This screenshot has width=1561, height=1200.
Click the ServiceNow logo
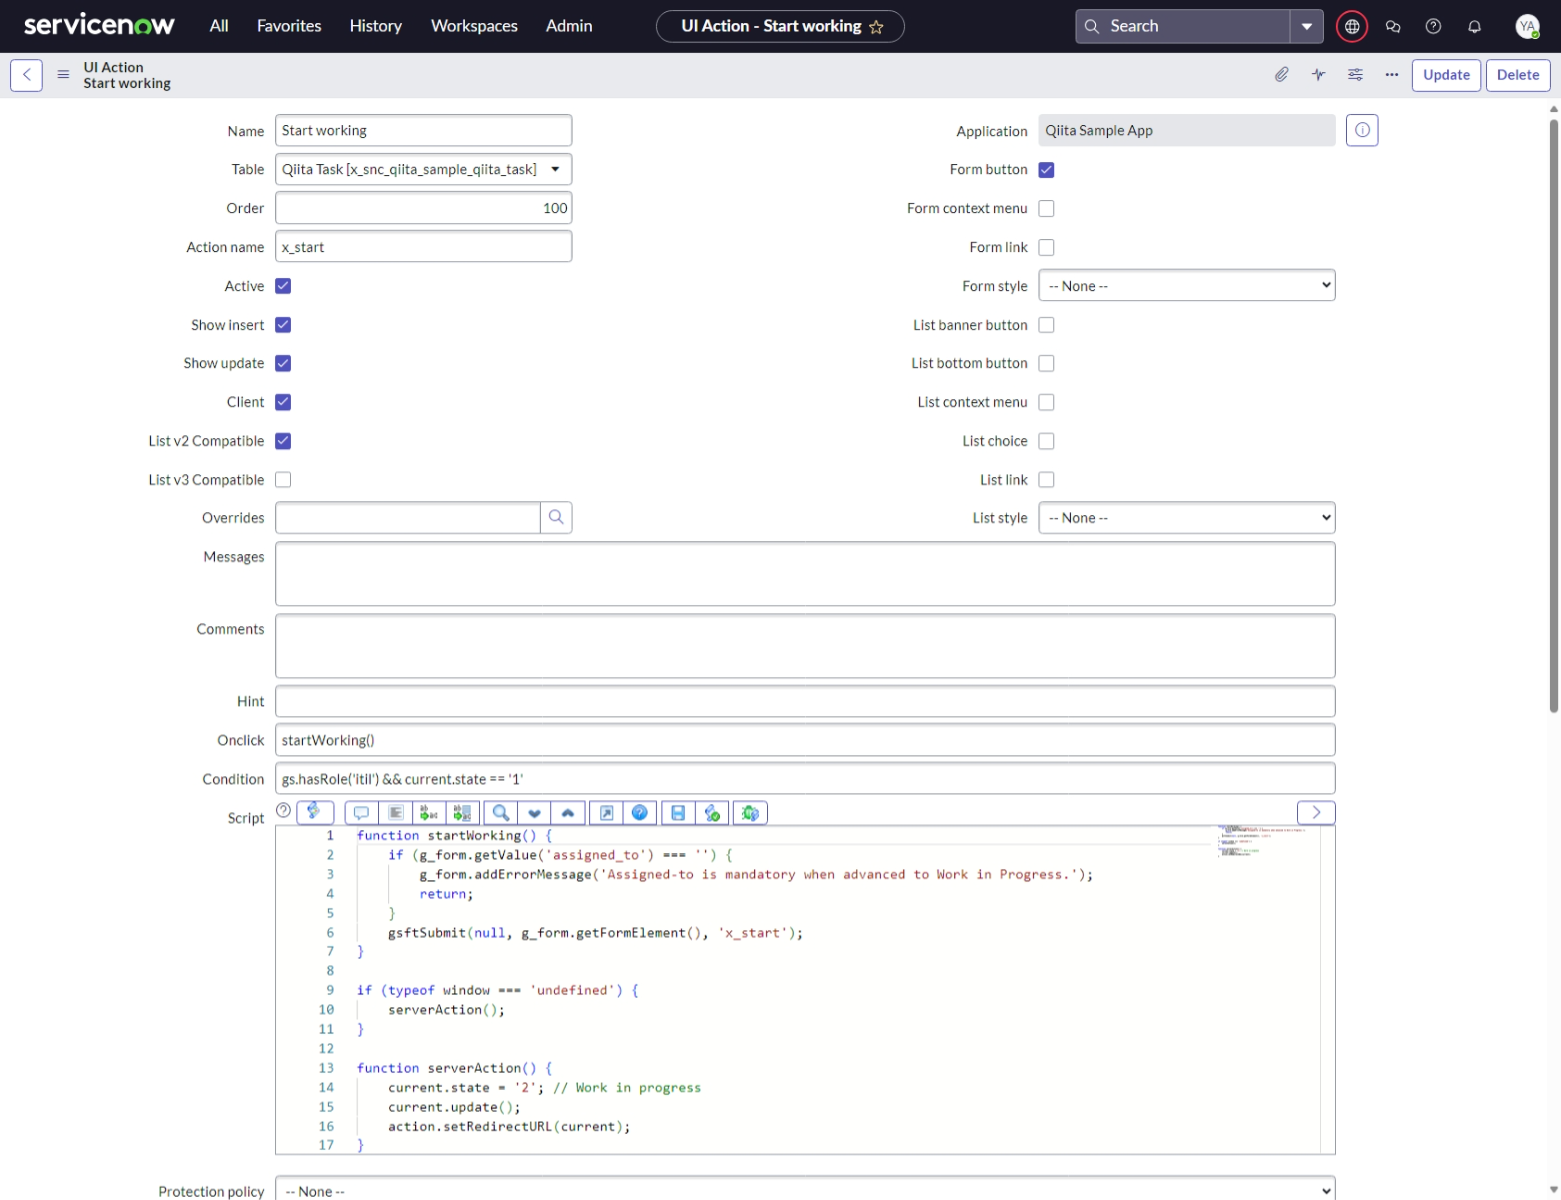point(99,25)
